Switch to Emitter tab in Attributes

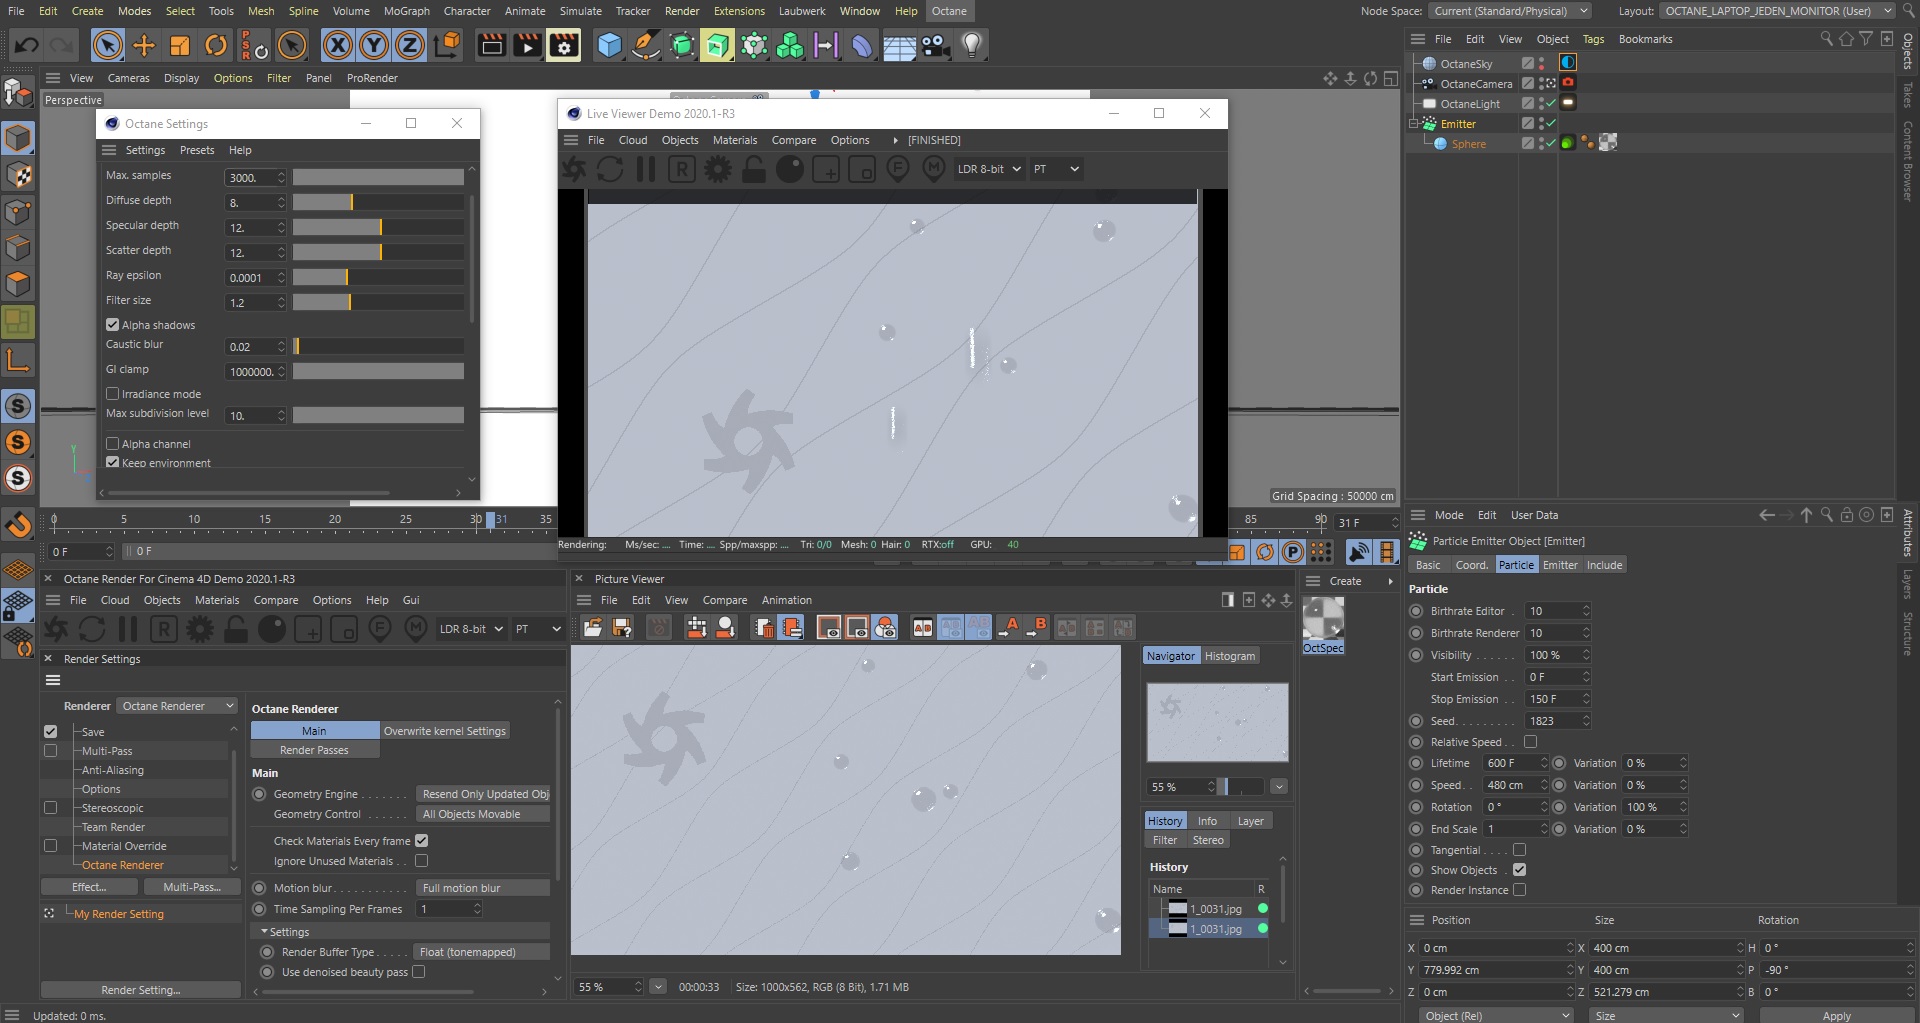1559,565
